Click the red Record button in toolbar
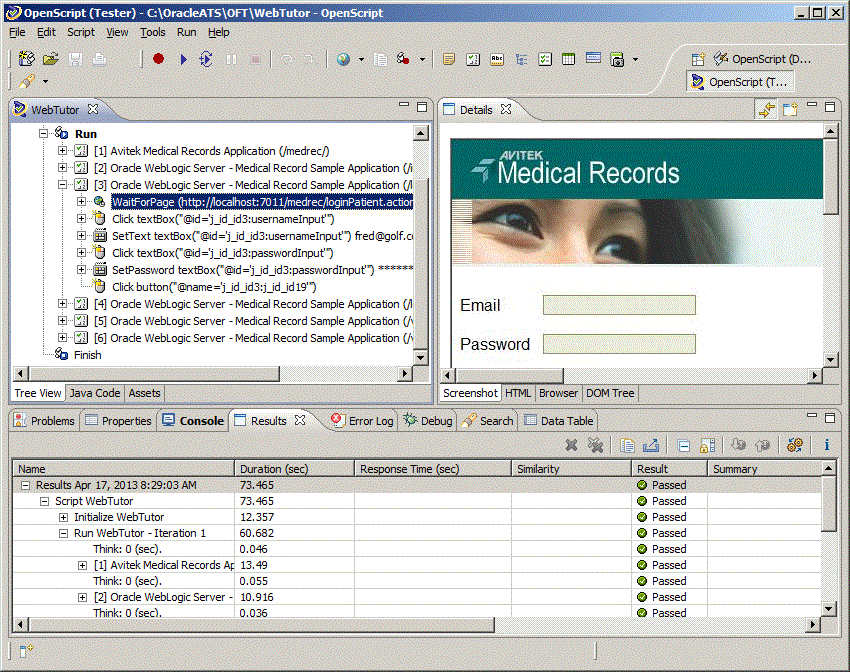Screen dimensions: 850x672 (158, 60)
